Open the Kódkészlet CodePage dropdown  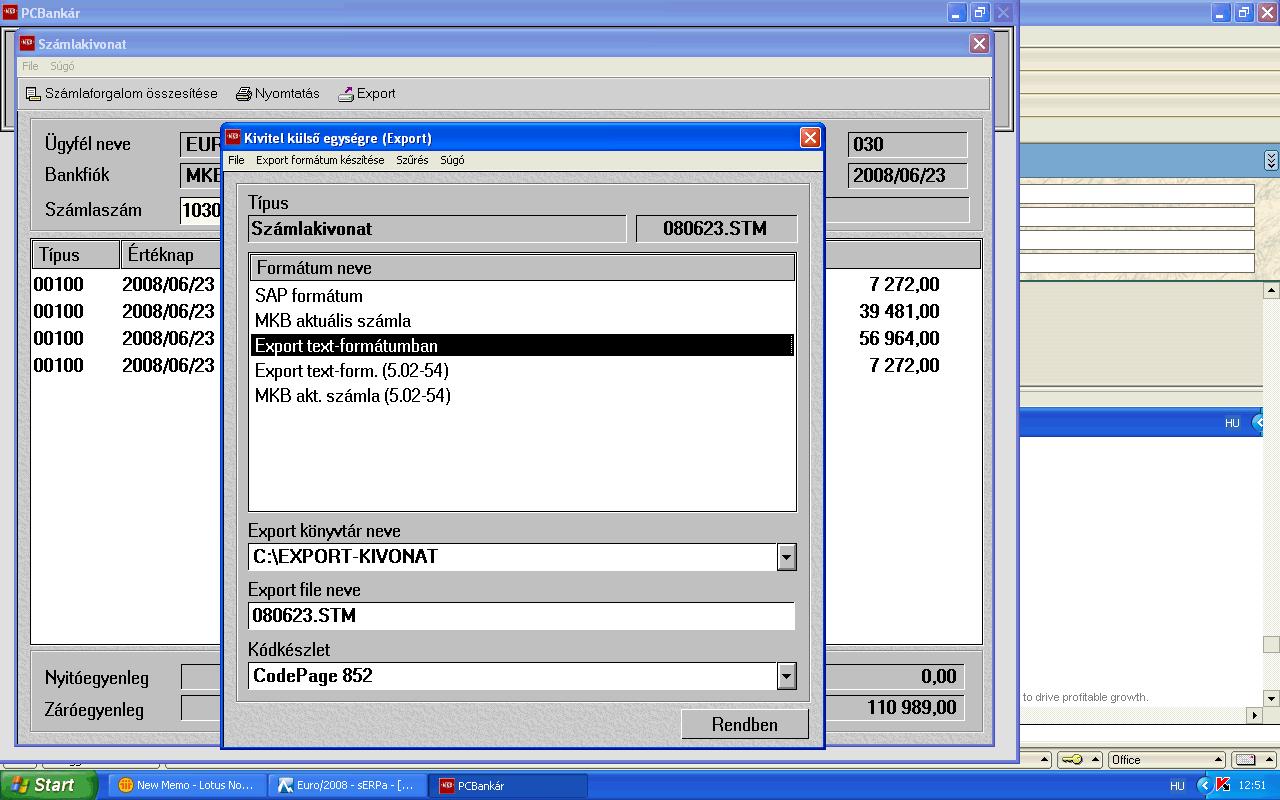tap(786, 676)
